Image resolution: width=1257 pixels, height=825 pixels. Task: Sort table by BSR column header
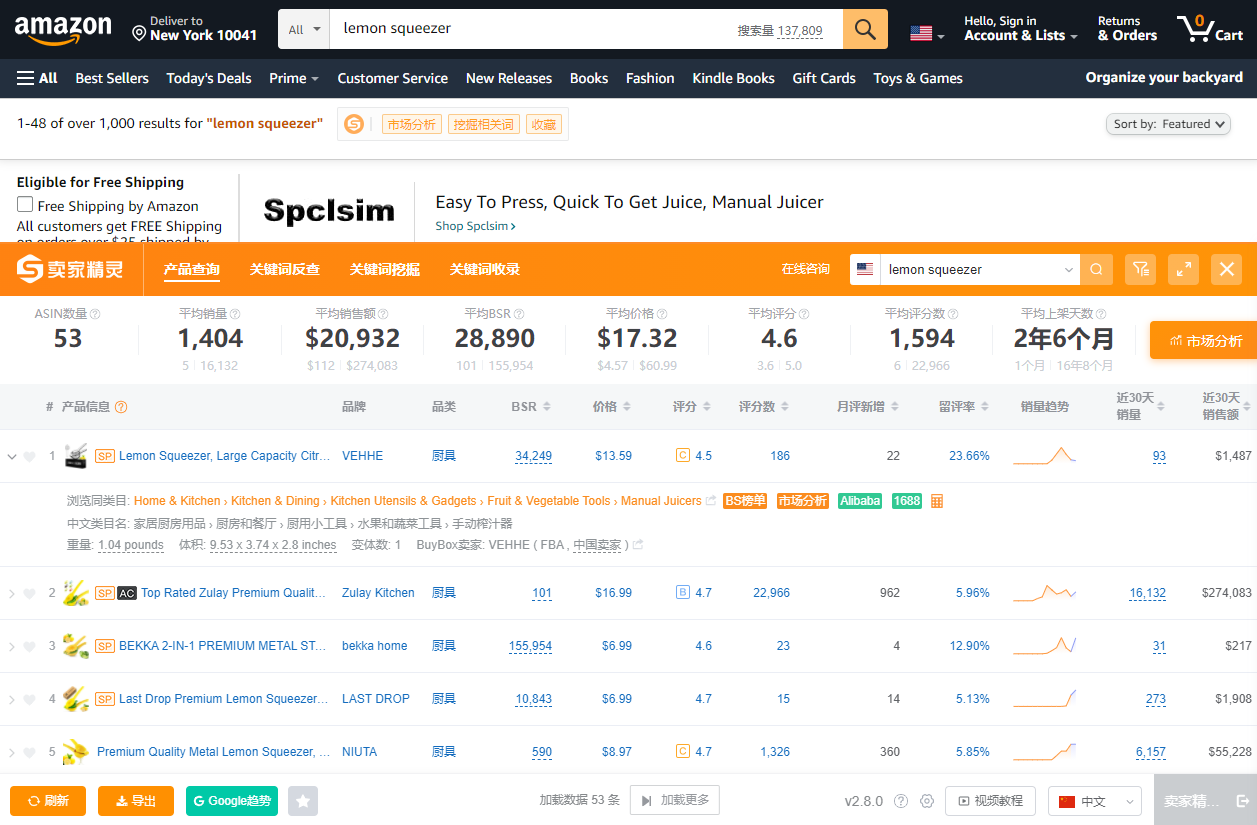[530, 407]
